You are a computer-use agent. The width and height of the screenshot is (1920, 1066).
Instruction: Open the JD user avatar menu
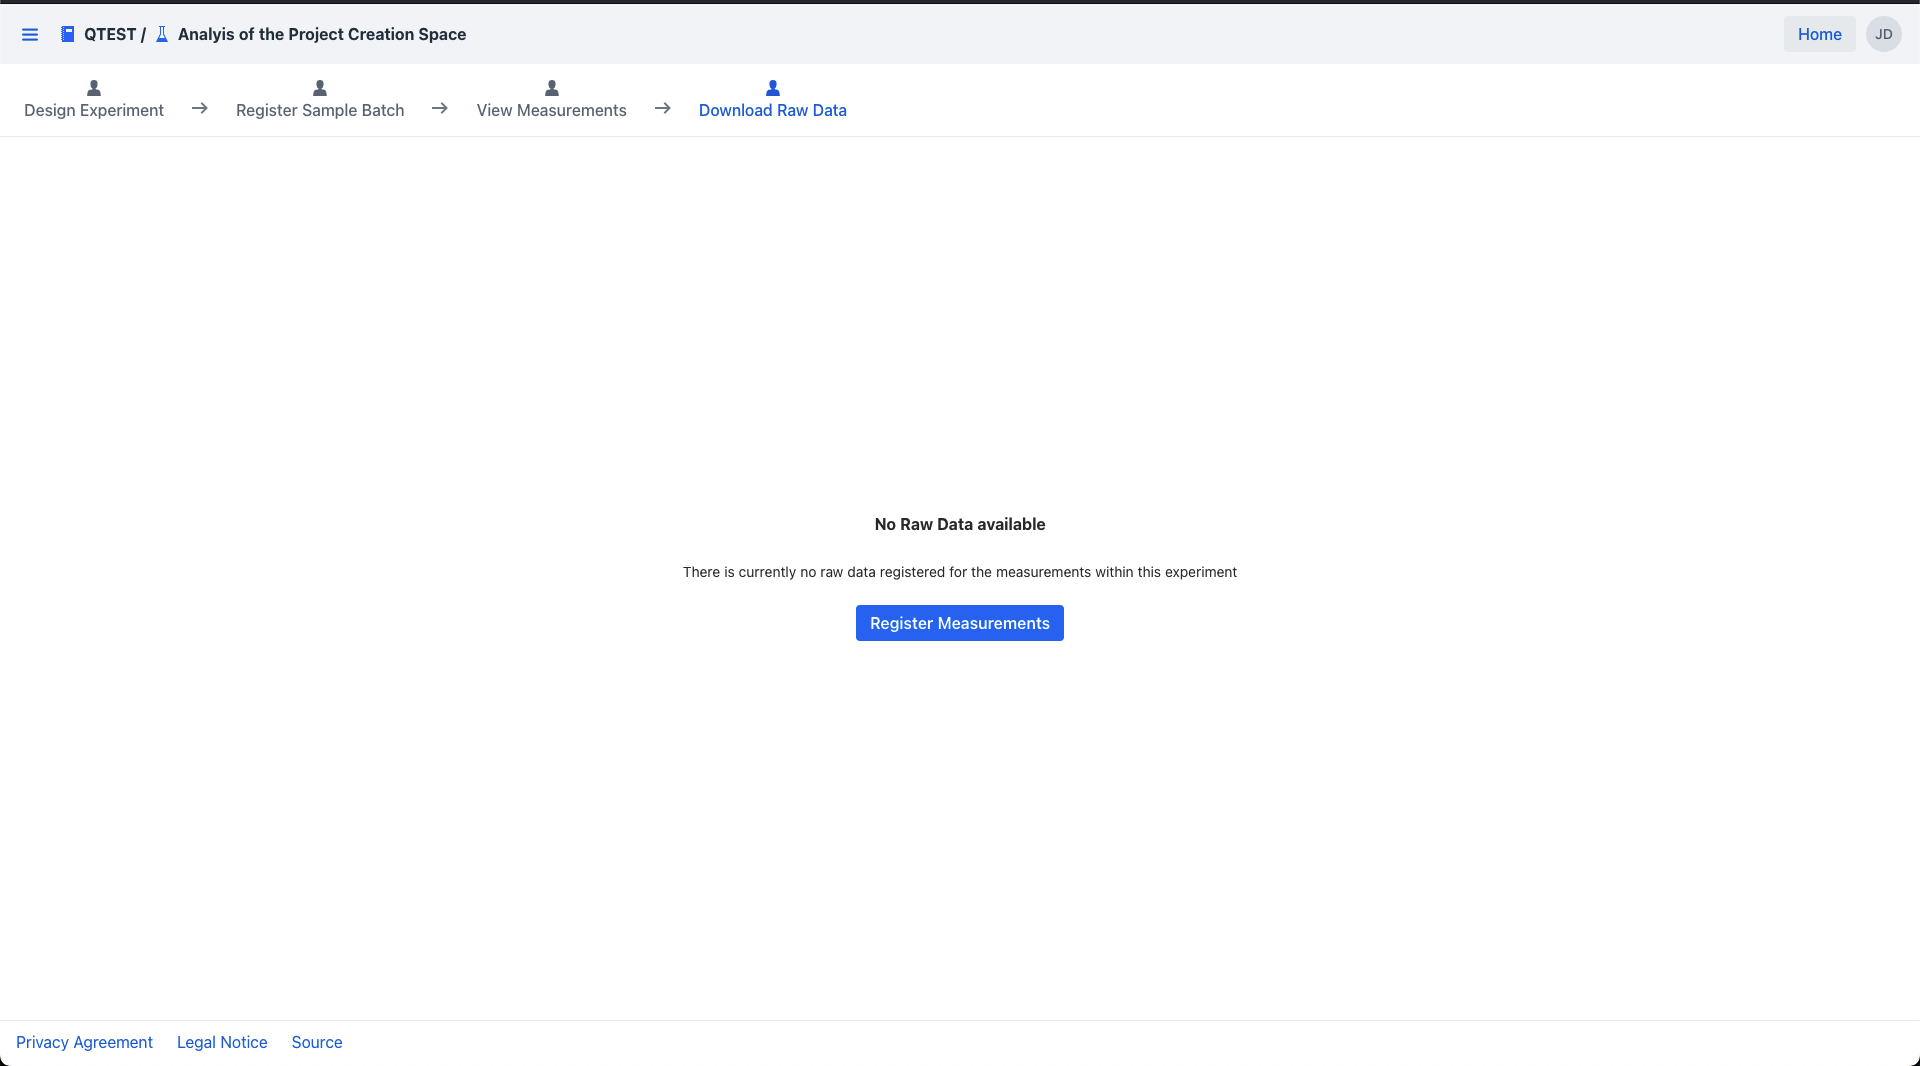[x=1883, y=35]
